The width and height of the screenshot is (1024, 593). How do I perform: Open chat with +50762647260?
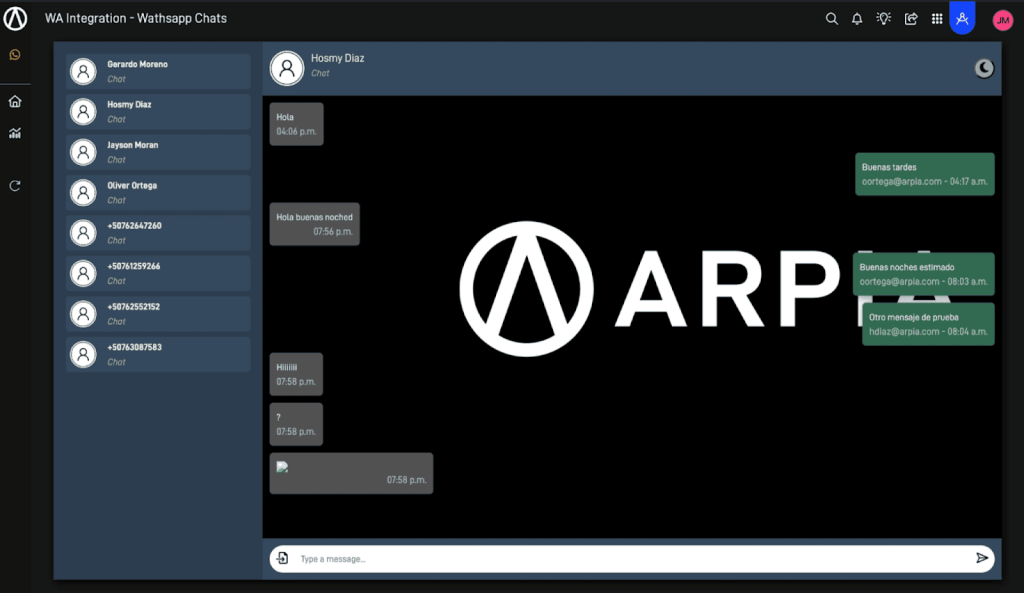[x=158, y=233]
